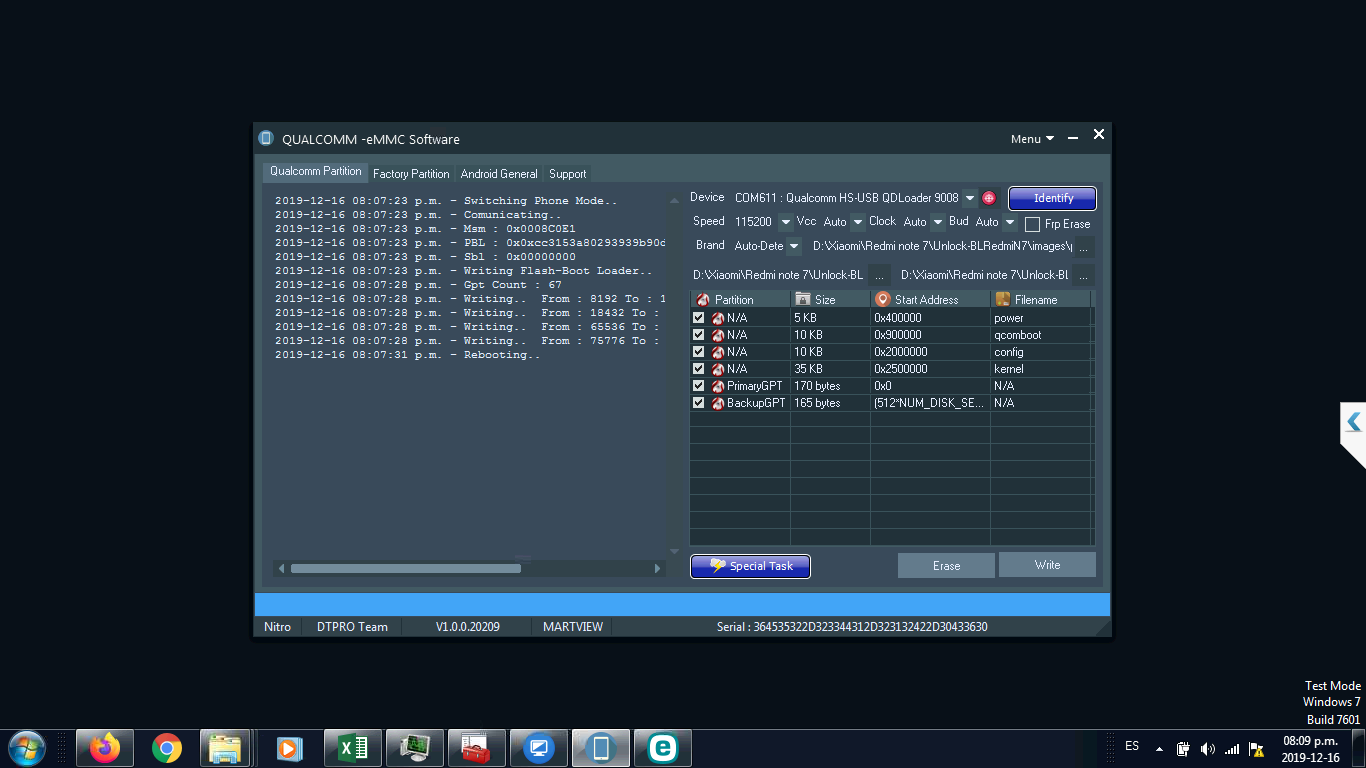Click the Erase button
Viewport: 1366px width, 768px height.
click(946, 566)
